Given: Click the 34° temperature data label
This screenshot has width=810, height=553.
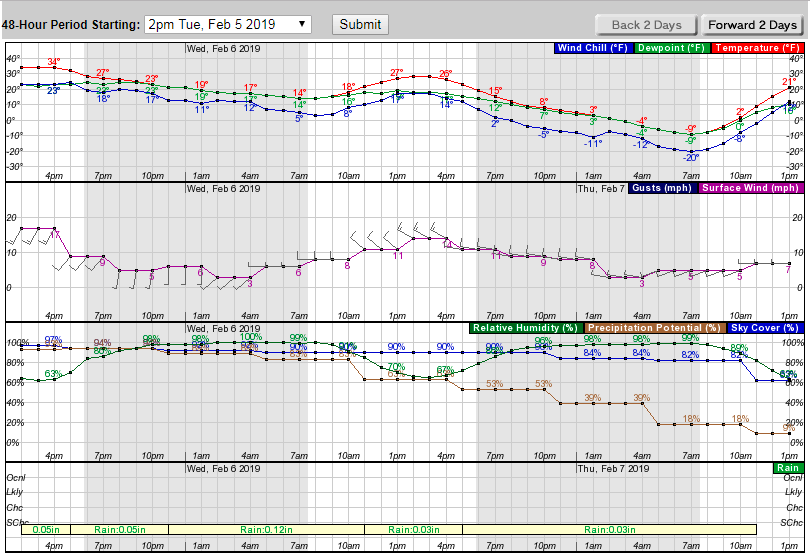Looking at the screenshot, I should coord(54,62).
